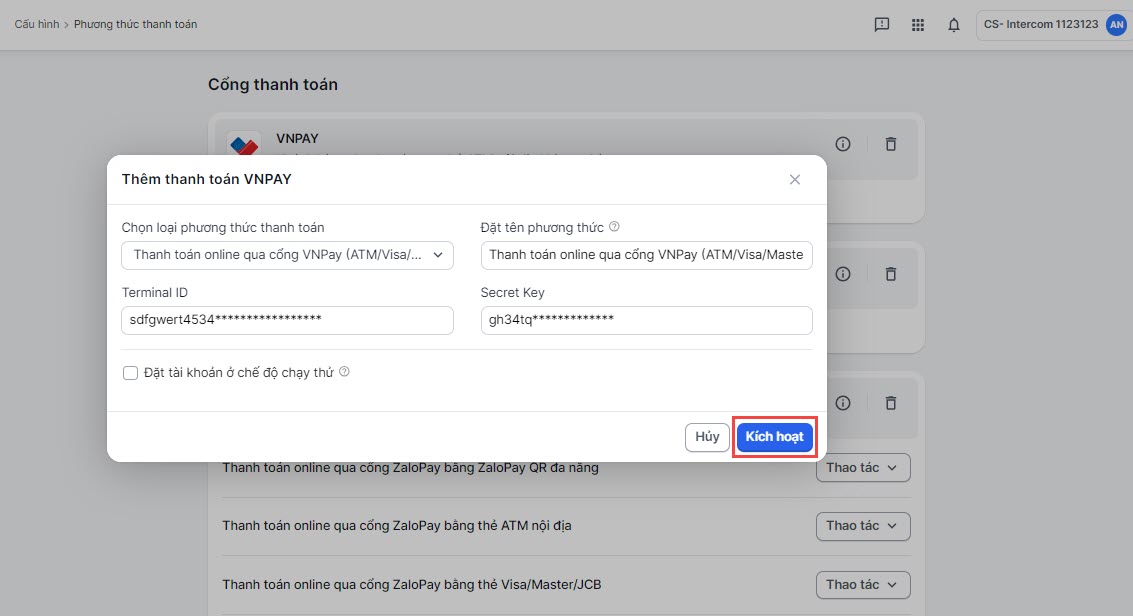Click the ZaloPay thẻ ATM nội địa row text
Viewport: 1133px width, 616px height.
click(x=397, y=526)
